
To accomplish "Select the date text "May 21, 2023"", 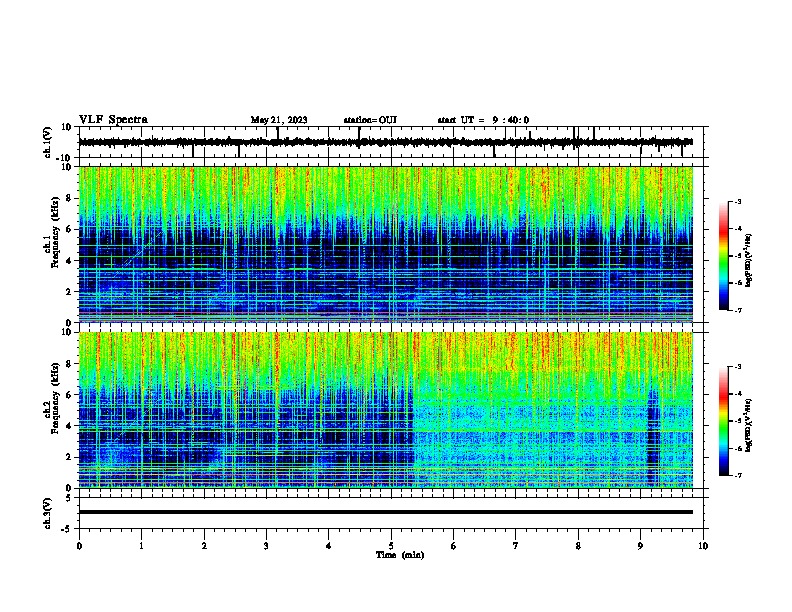I will (279, 120).
